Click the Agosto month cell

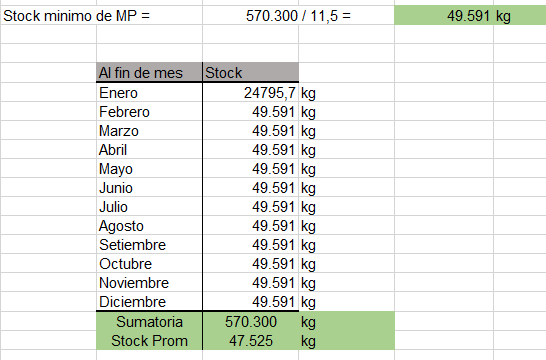pyautogui.click(x=149, y=226)
